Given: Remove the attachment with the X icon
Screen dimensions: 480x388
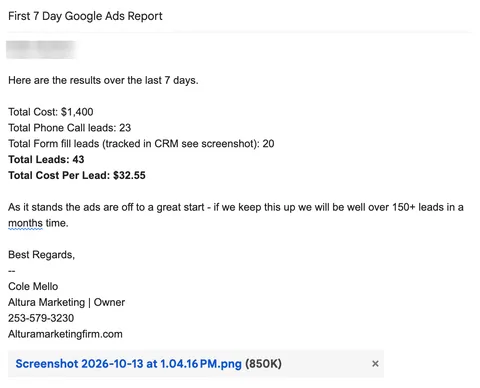Looking at the screenshot, I should (375, 364).
